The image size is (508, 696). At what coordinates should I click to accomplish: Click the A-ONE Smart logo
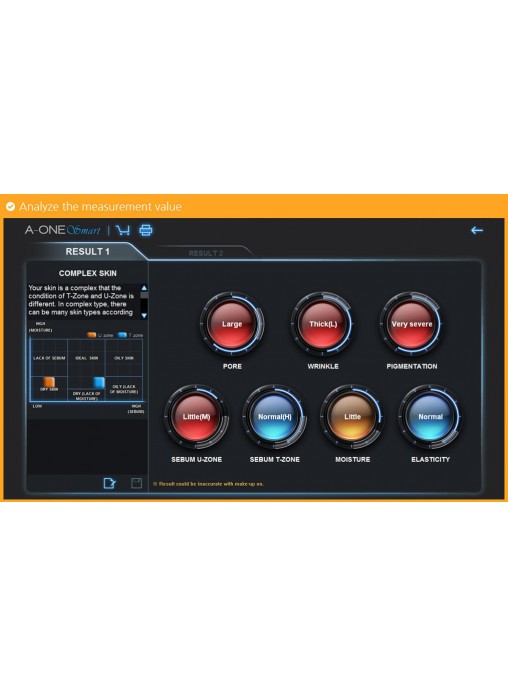pyautogui.click(x=63, y=230)
